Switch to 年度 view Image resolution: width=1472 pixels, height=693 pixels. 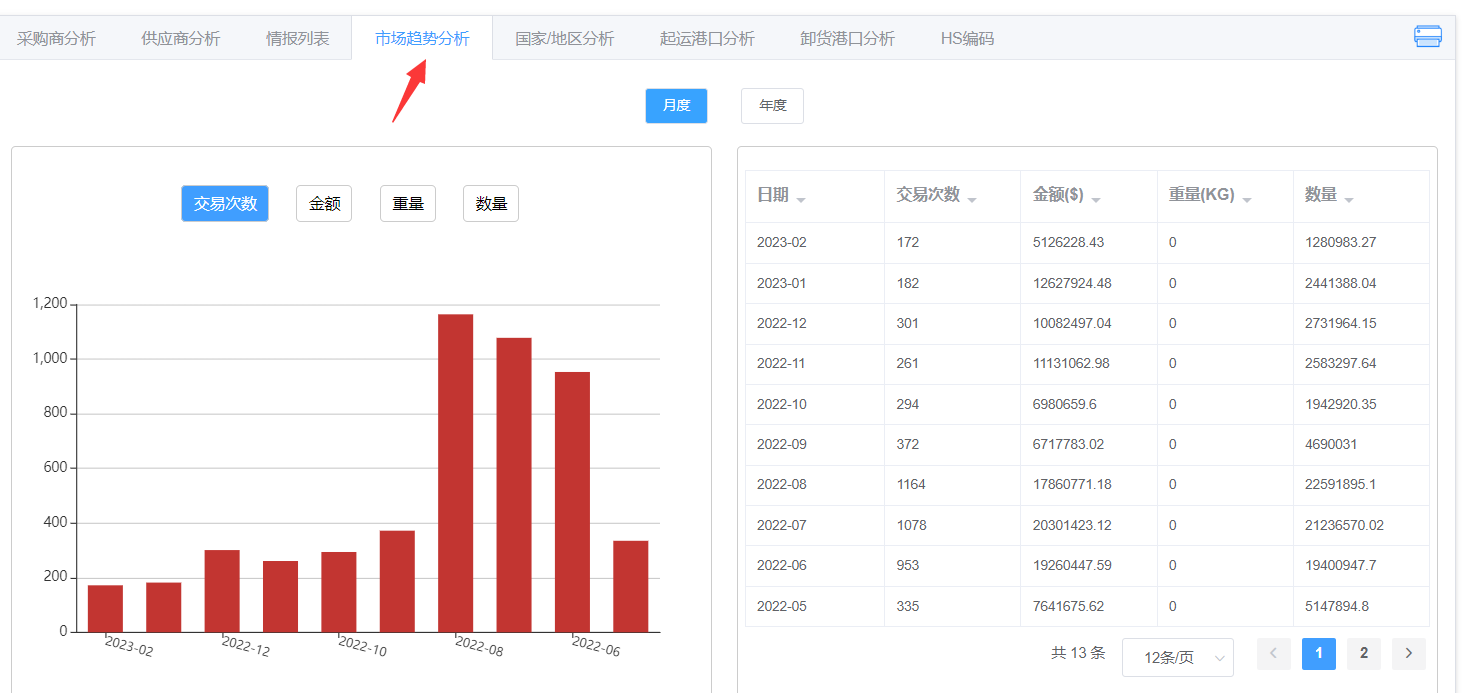pos(772,106)
